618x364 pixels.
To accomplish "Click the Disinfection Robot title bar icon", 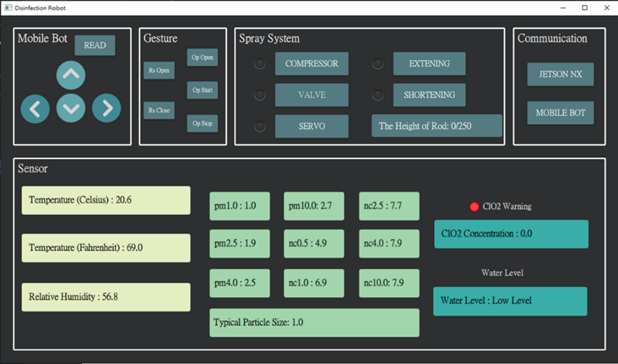I will (x=8, y=8).
